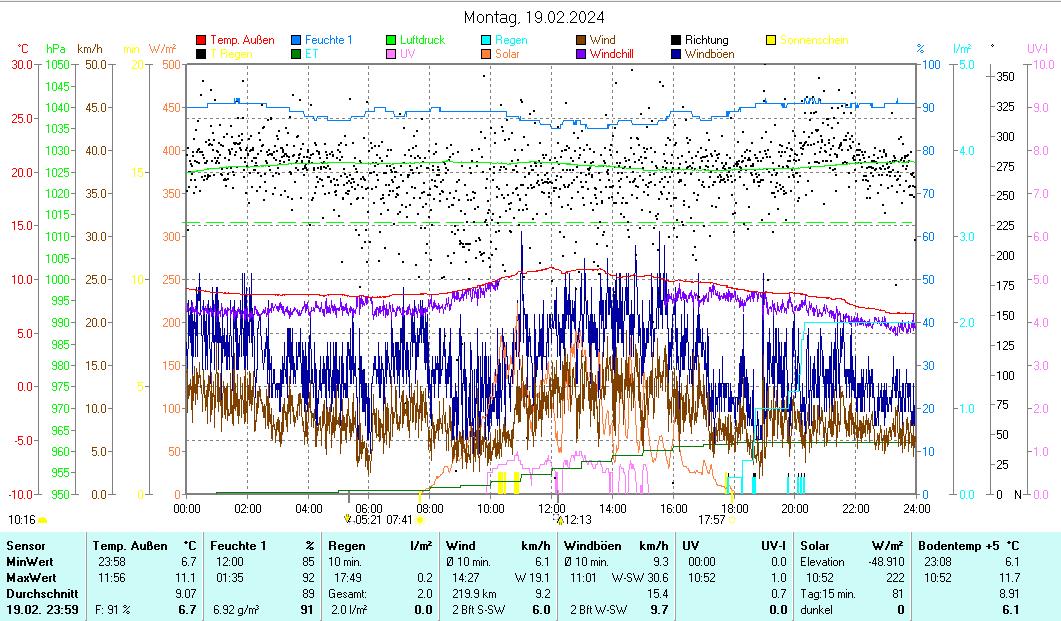The image size is (1061, 621).
Task: Click the pink UV legend square
Action: coord(391,54)
